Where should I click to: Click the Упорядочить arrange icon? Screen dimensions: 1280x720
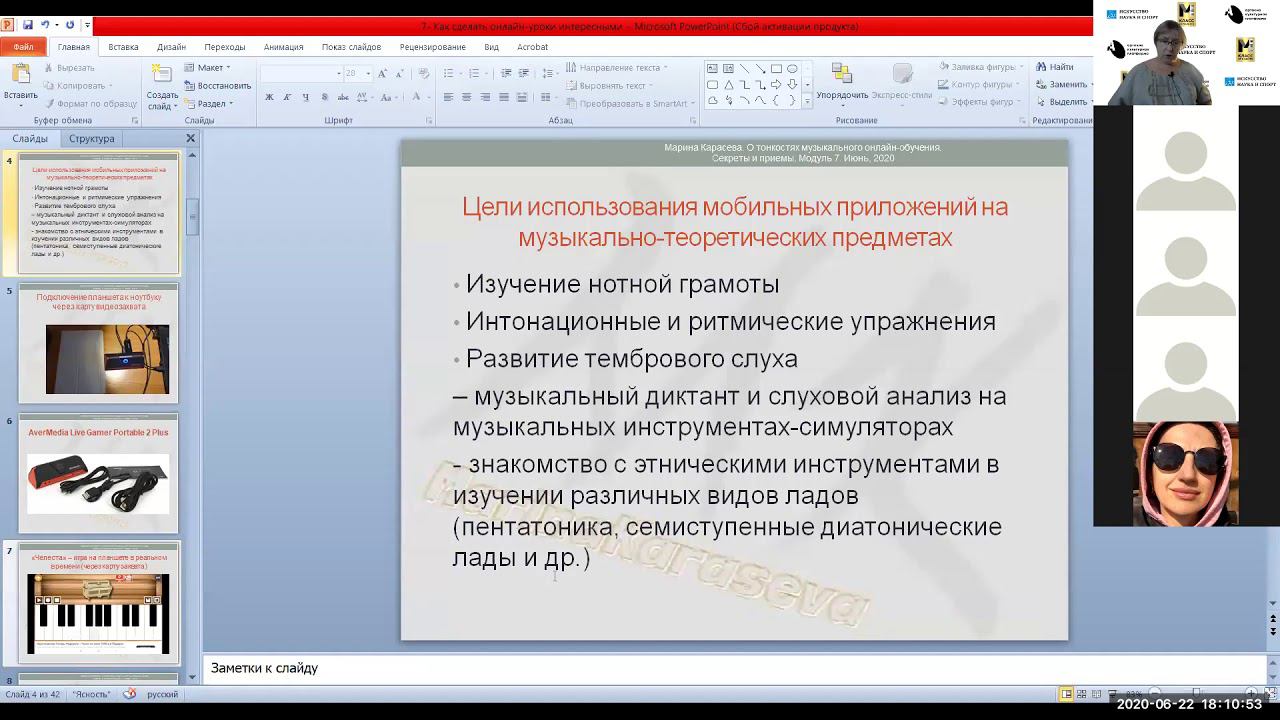tap(842, 75)
